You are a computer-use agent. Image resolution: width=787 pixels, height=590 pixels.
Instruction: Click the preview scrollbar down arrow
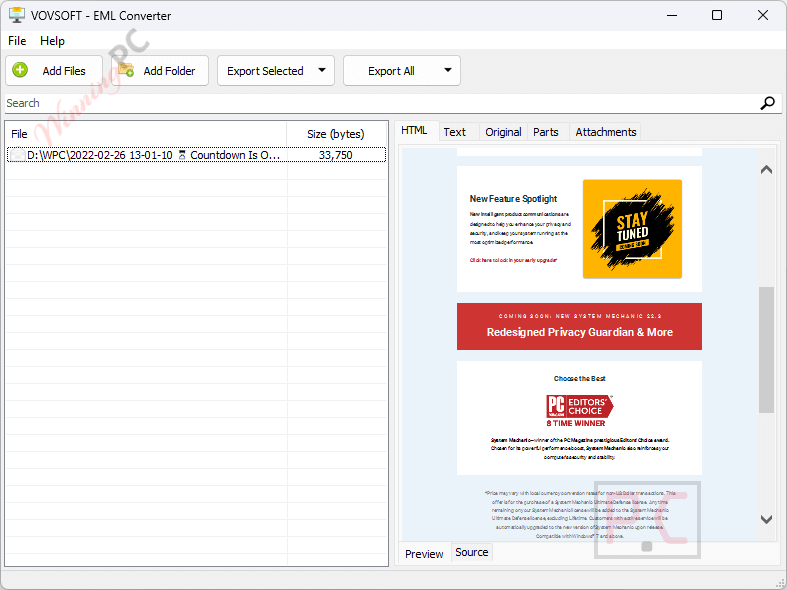coord(766,519)
